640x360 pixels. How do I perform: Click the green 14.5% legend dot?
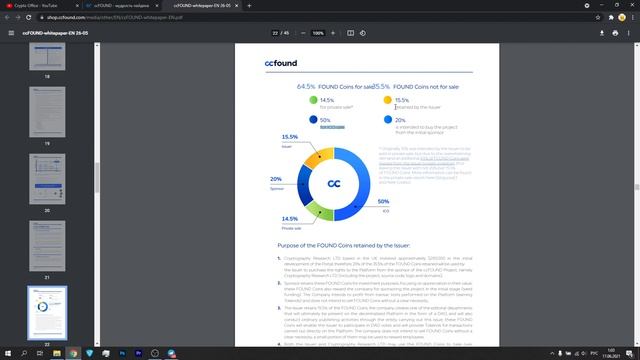pyautogui.click(x=313, y=100)
